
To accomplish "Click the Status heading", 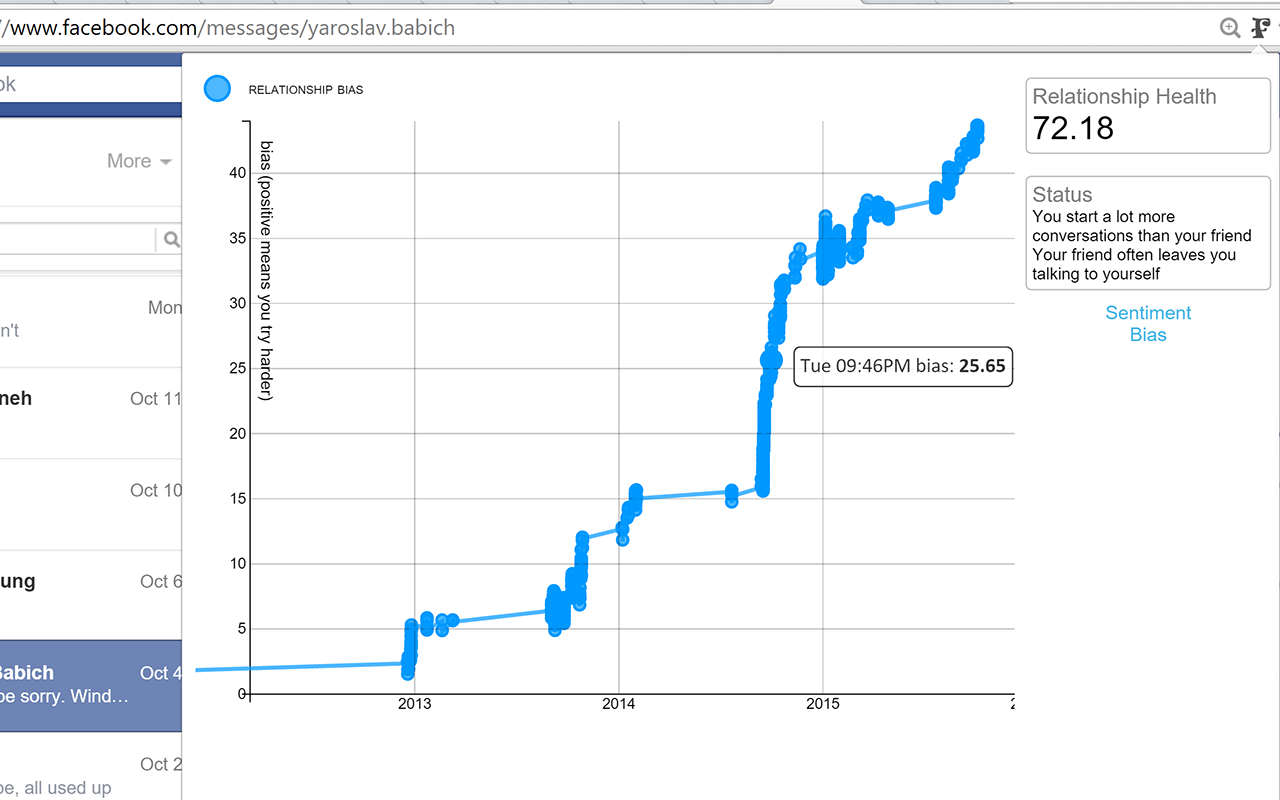I will [x=1062, y=195].
